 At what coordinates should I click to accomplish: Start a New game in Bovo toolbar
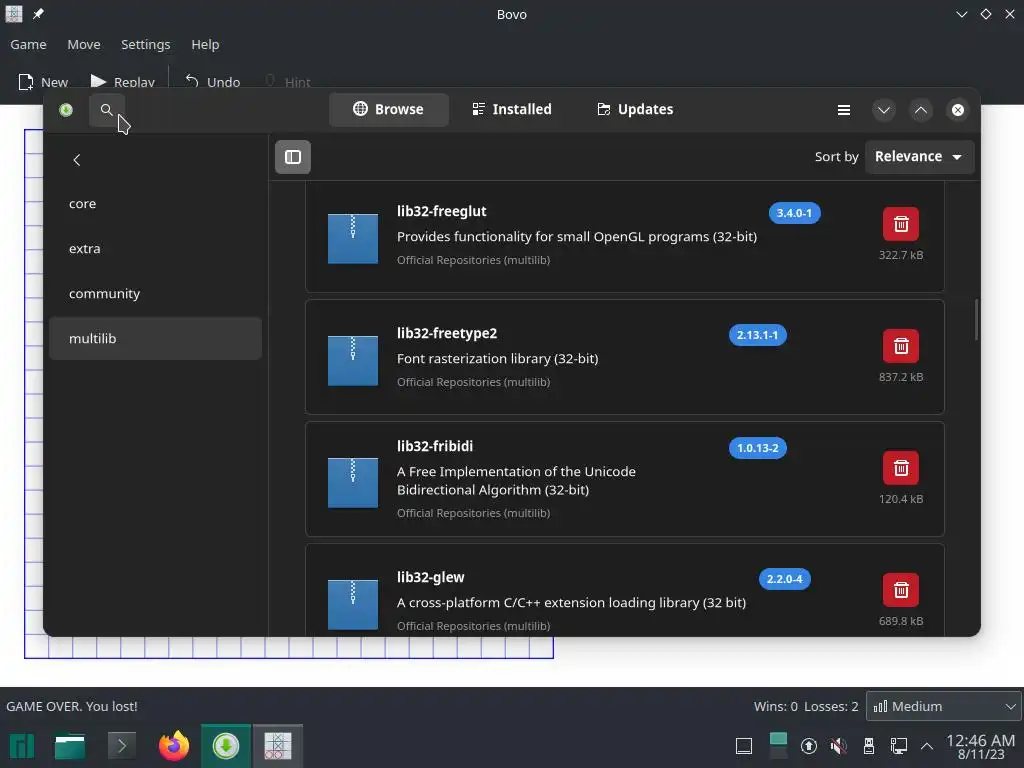[43, 82]
